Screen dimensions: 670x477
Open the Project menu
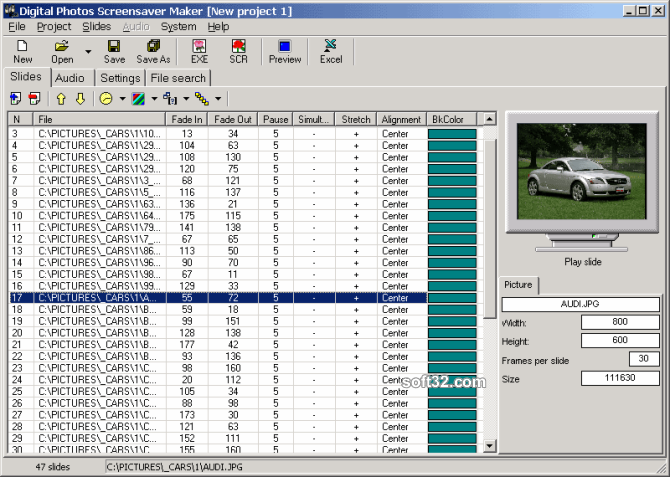pos(54,26)
